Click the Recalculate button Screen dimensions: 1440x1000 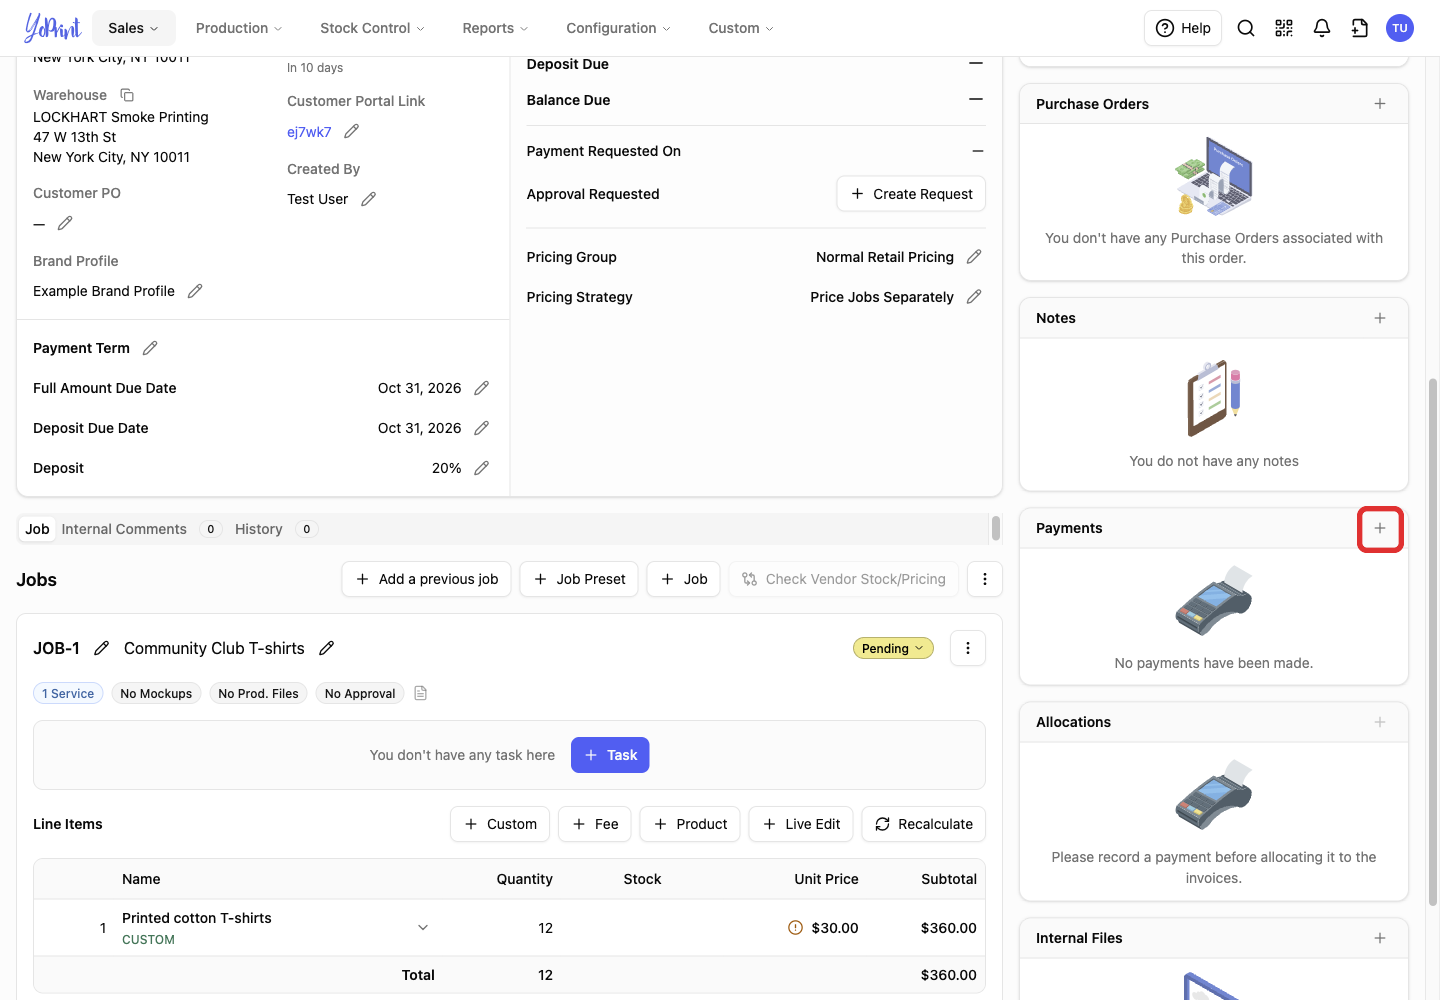pyautogui.click(x=924, y=824)
